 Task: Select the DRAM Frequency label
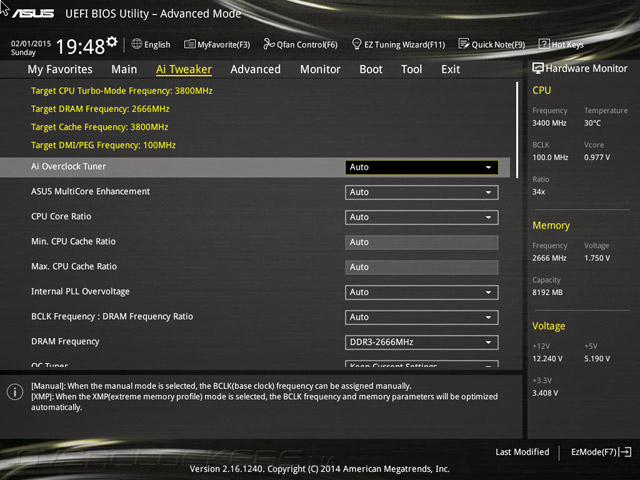pyautogui.click(x=65, y=341)
